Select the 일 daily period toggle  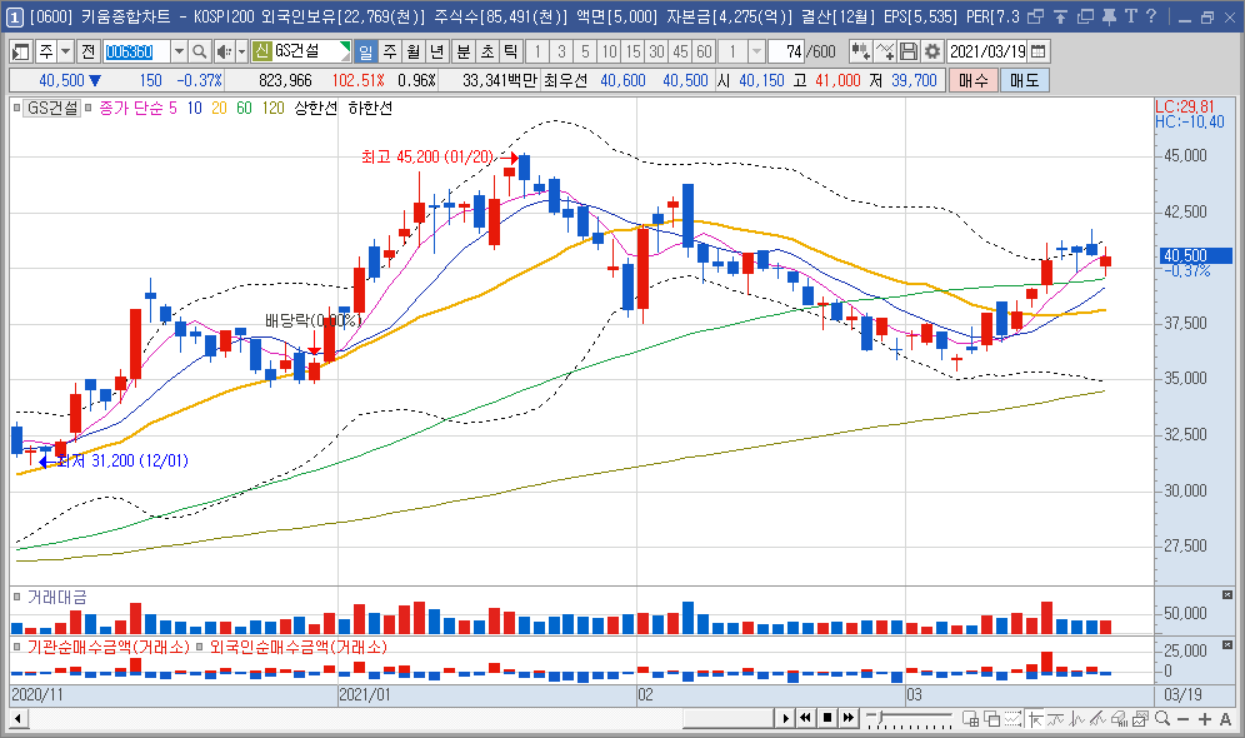coord(366,51)
